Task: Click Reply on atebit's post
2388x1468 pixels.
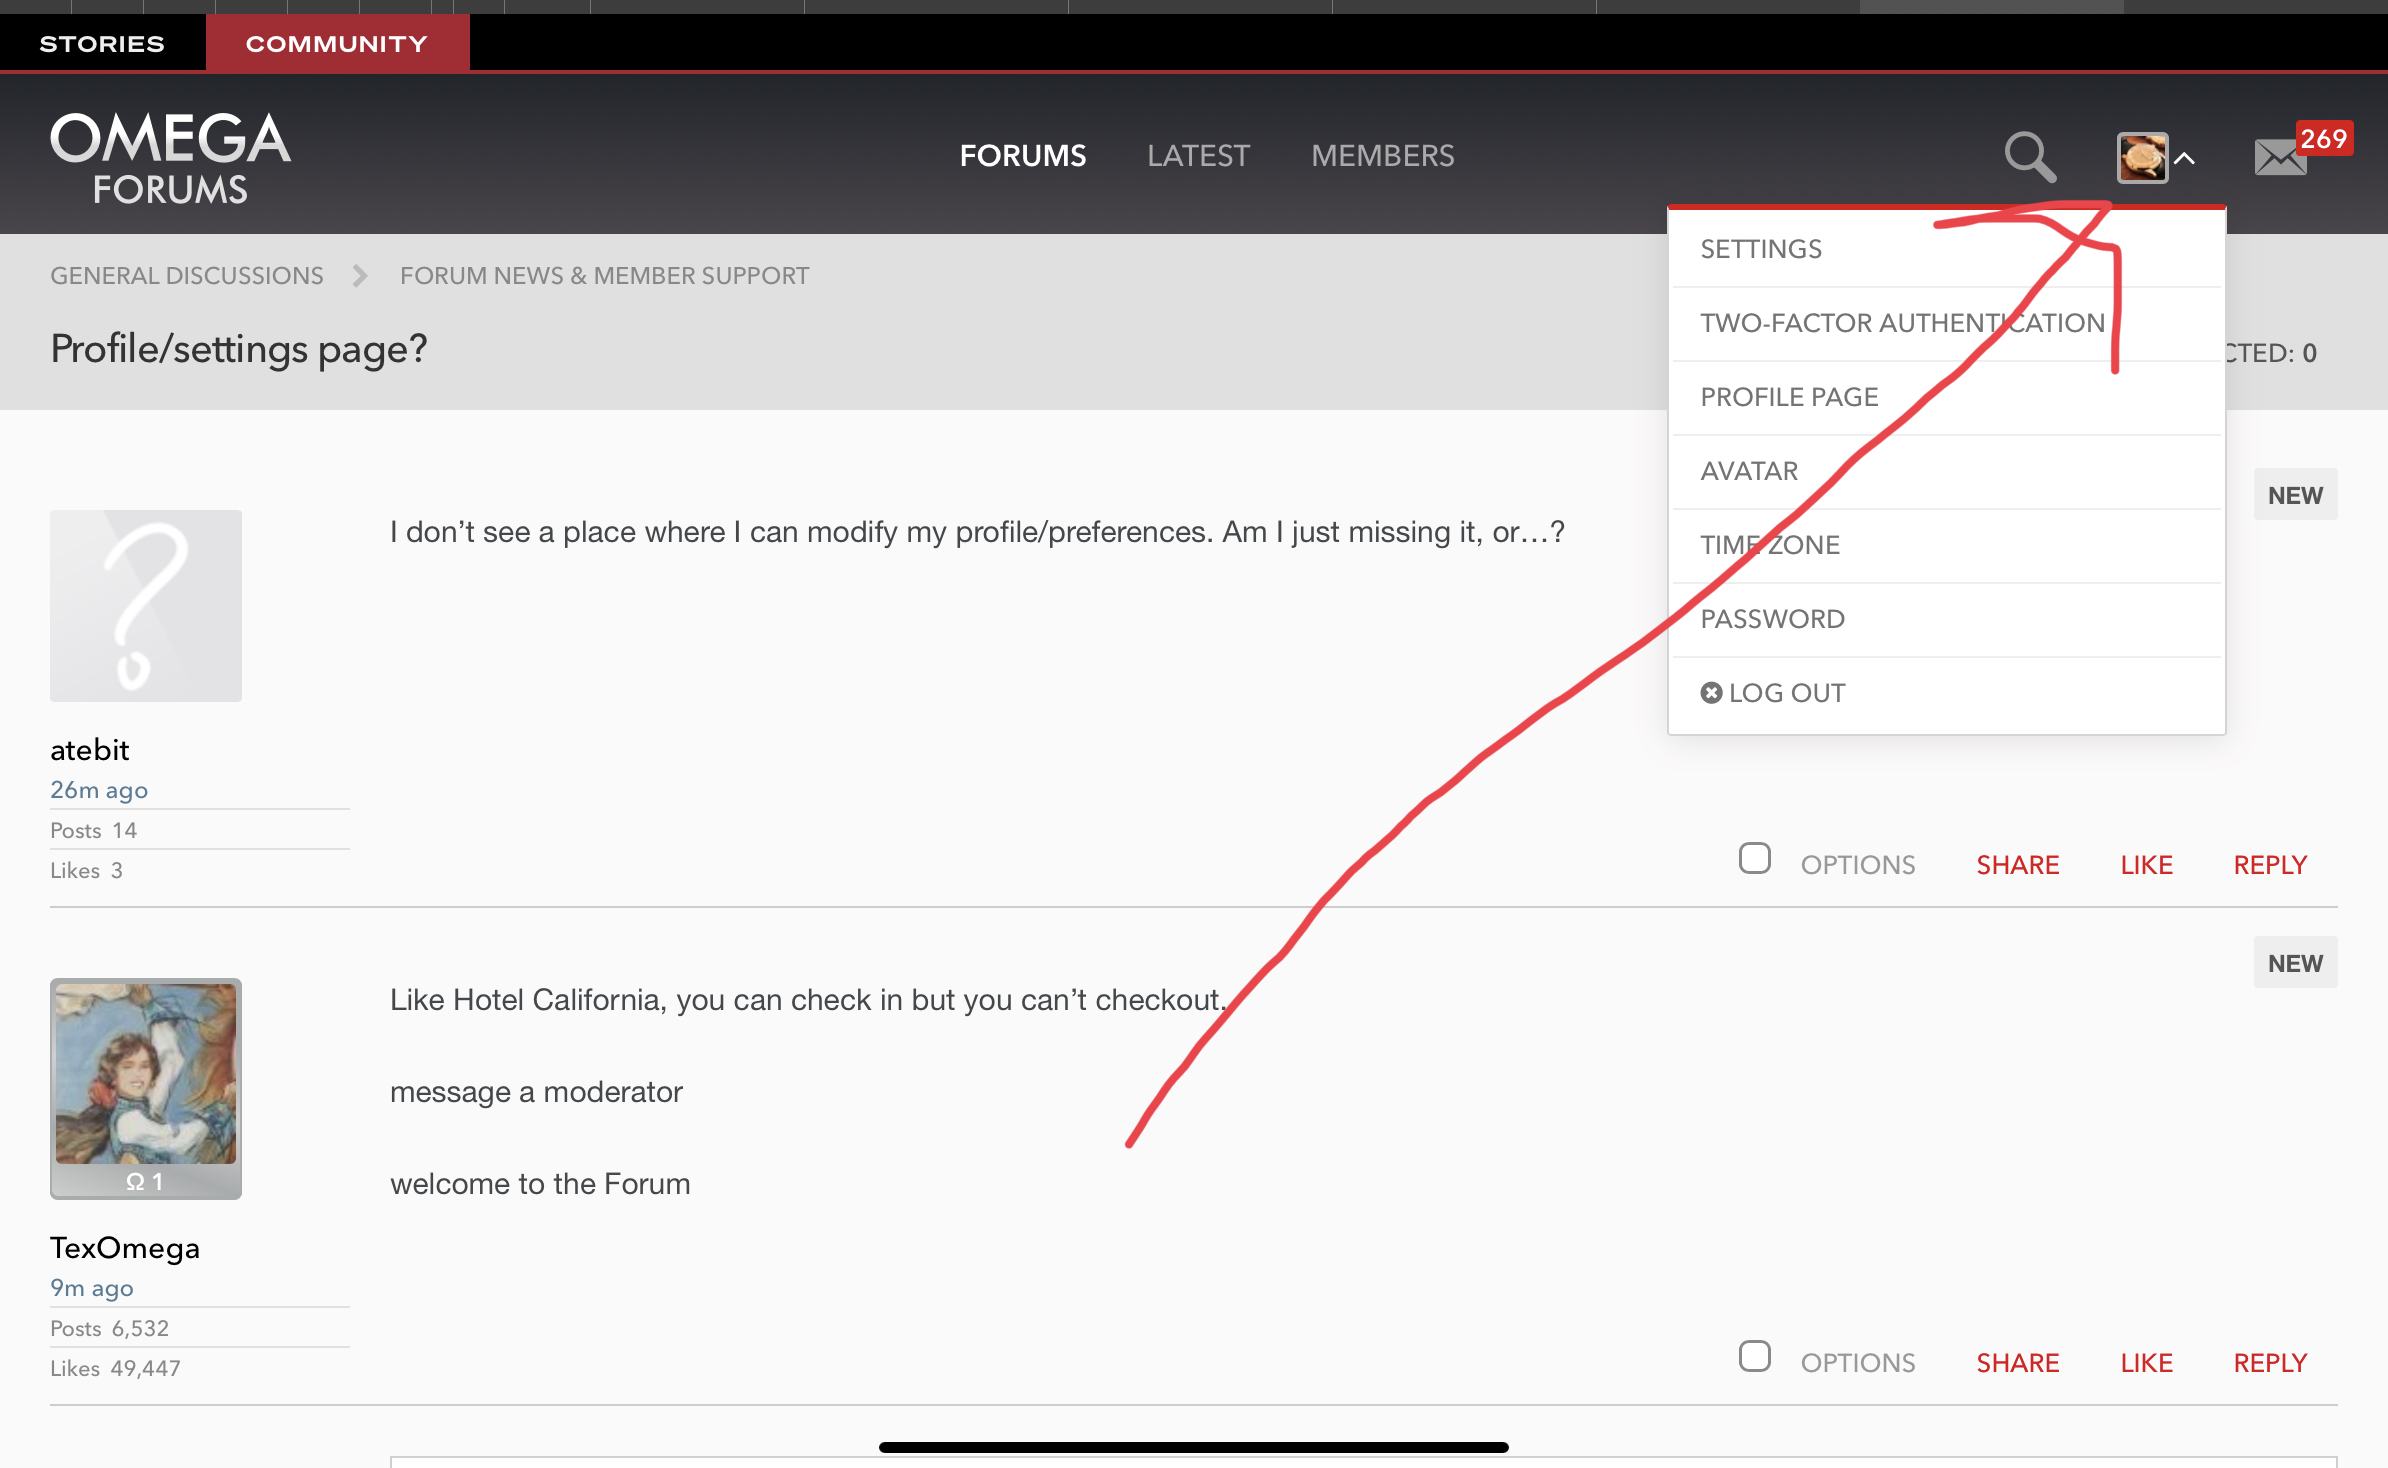Action: pyautogui.click(x=2270, y=865)
